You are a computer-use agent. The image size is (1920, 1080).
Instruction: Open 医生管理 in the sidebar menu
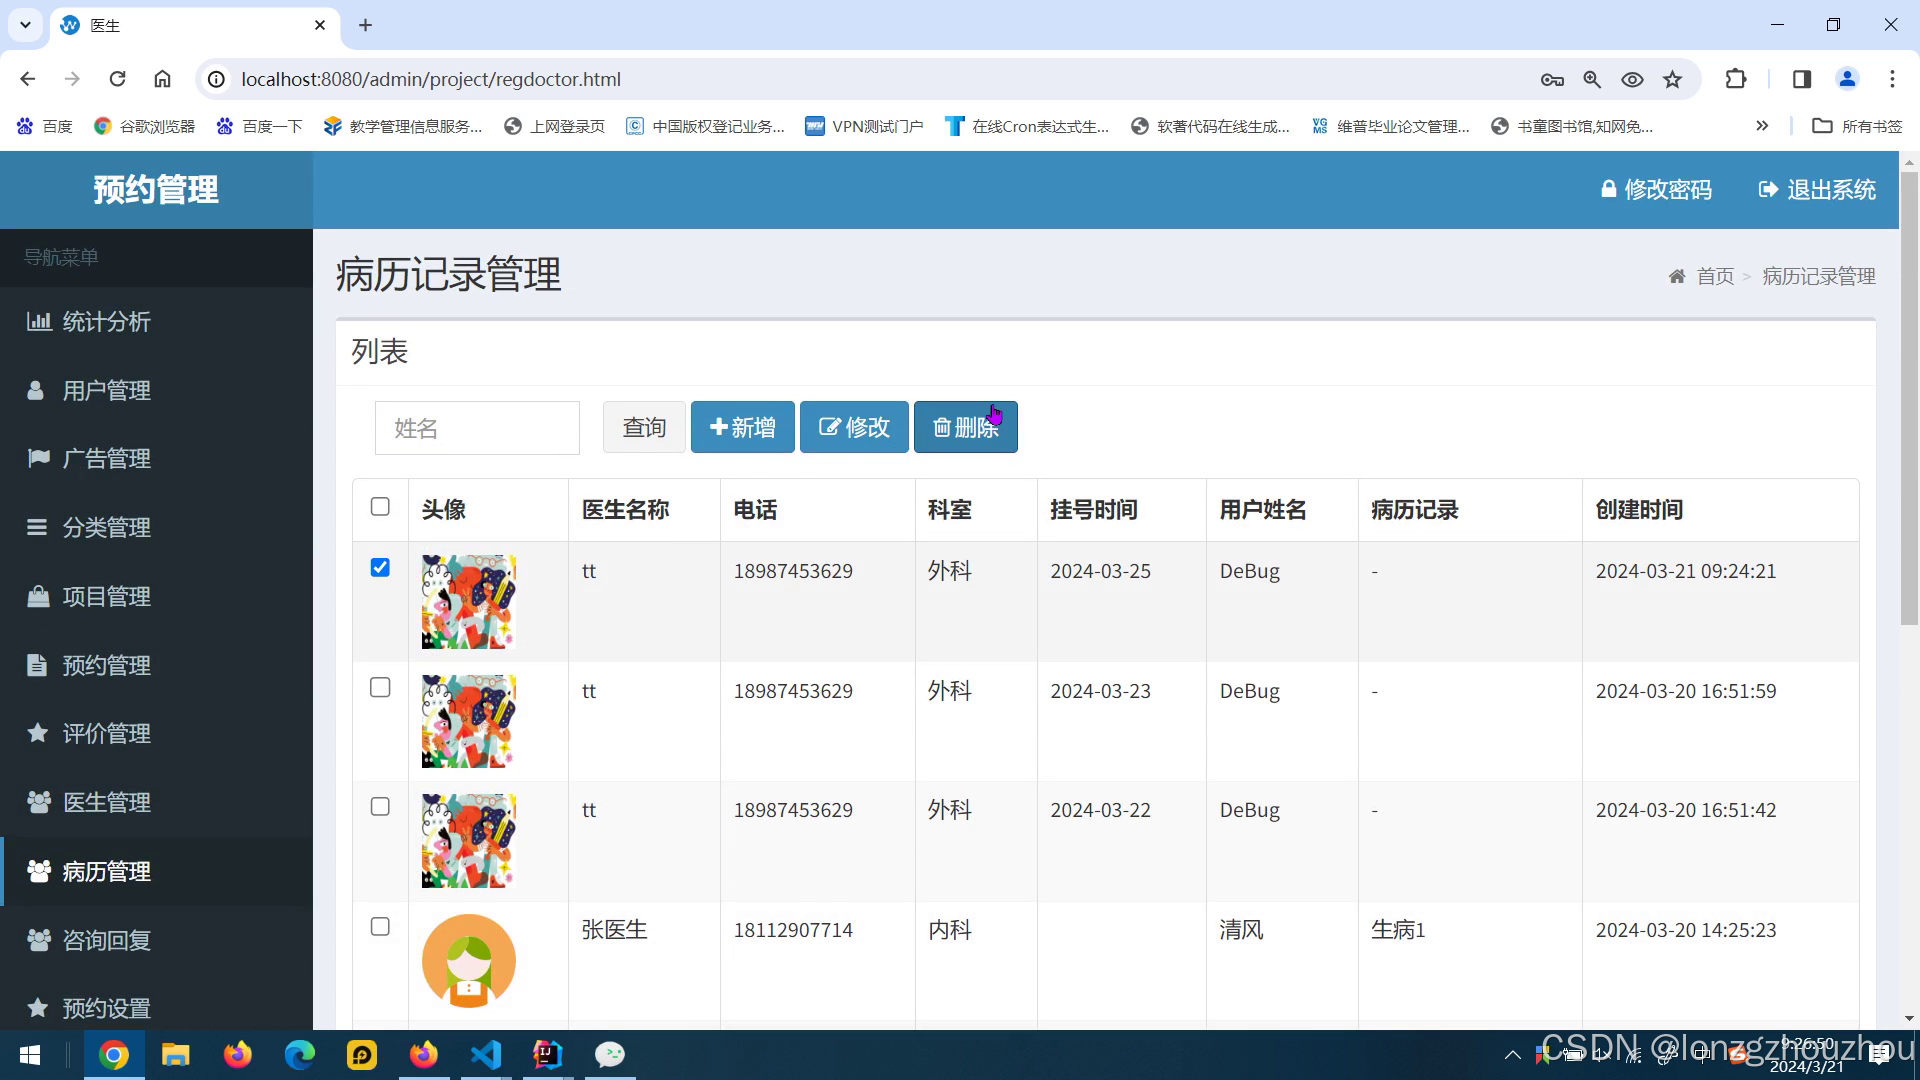tap(106, 802)
